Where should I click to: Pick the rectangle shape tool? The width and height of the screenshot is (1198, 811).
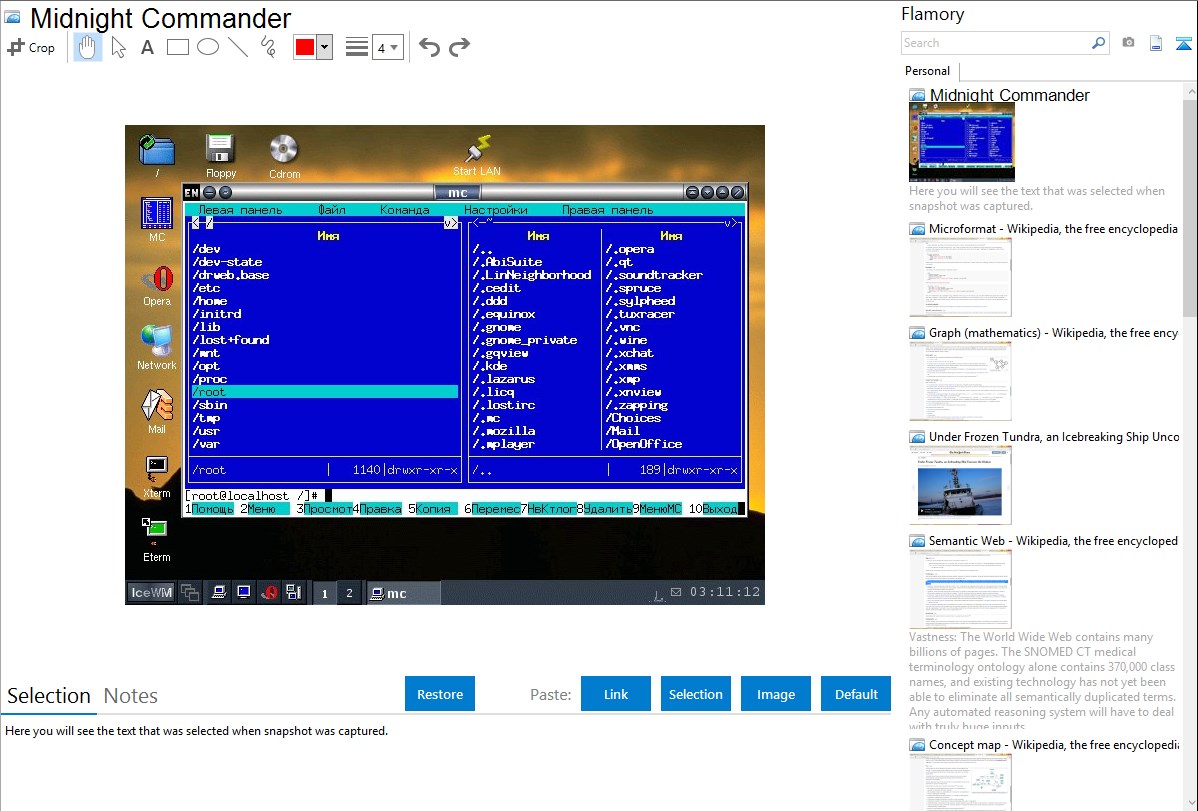point(177,47)
